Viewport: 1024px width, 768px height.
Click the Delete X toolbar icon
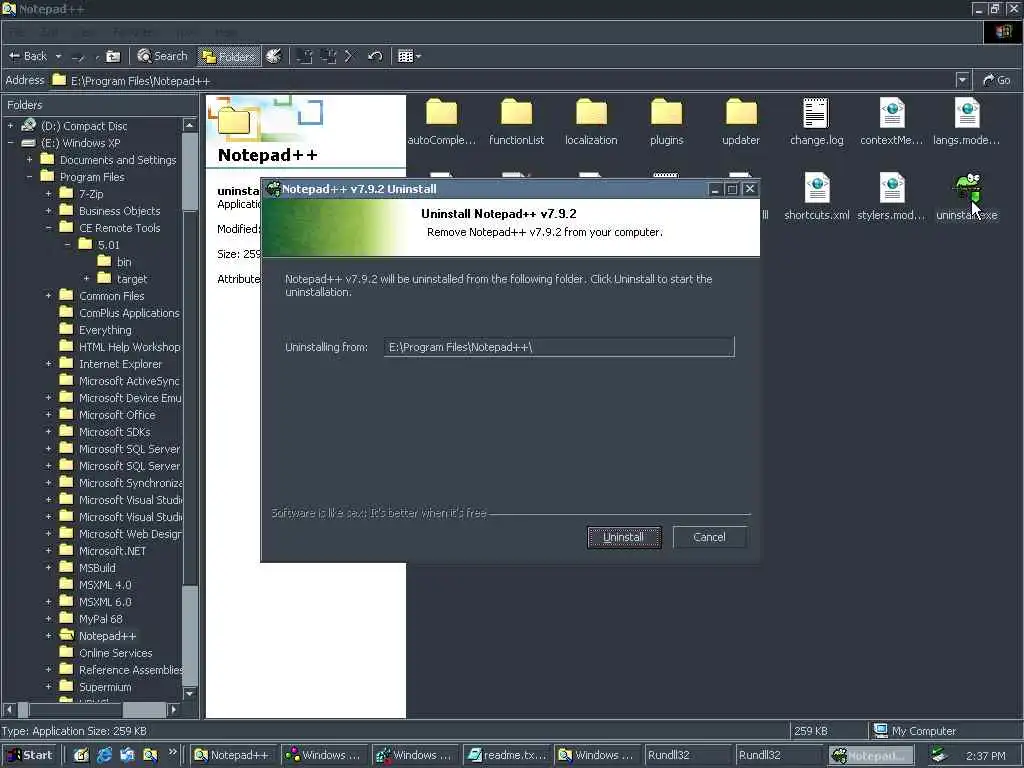pyautogui.click(x=349, y=56)
